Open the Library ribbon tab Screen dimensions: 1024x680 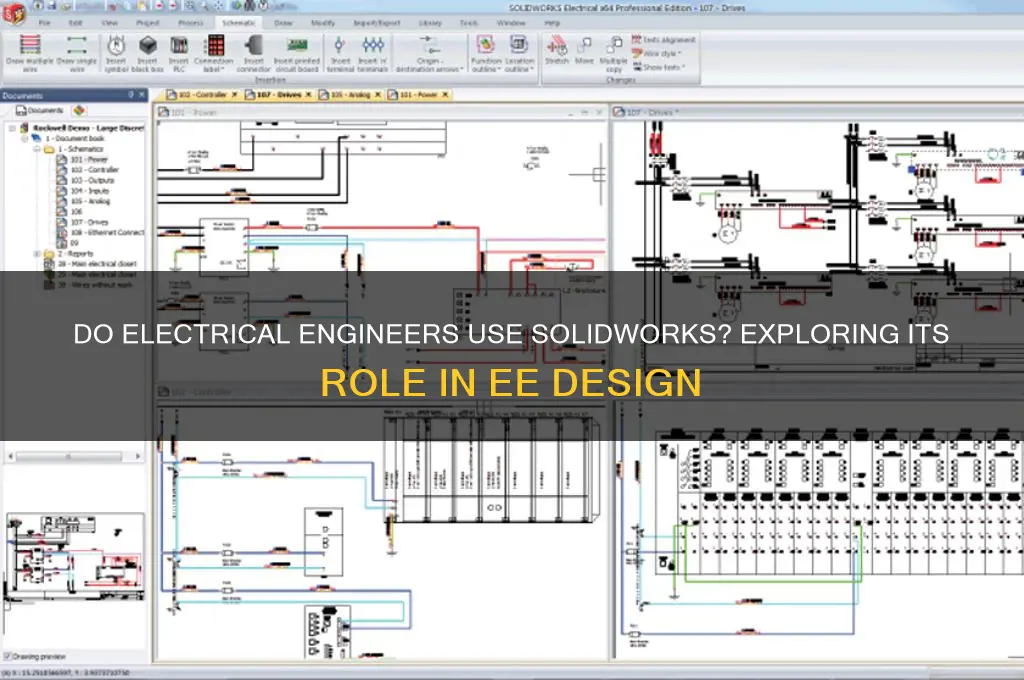point(430,23)
